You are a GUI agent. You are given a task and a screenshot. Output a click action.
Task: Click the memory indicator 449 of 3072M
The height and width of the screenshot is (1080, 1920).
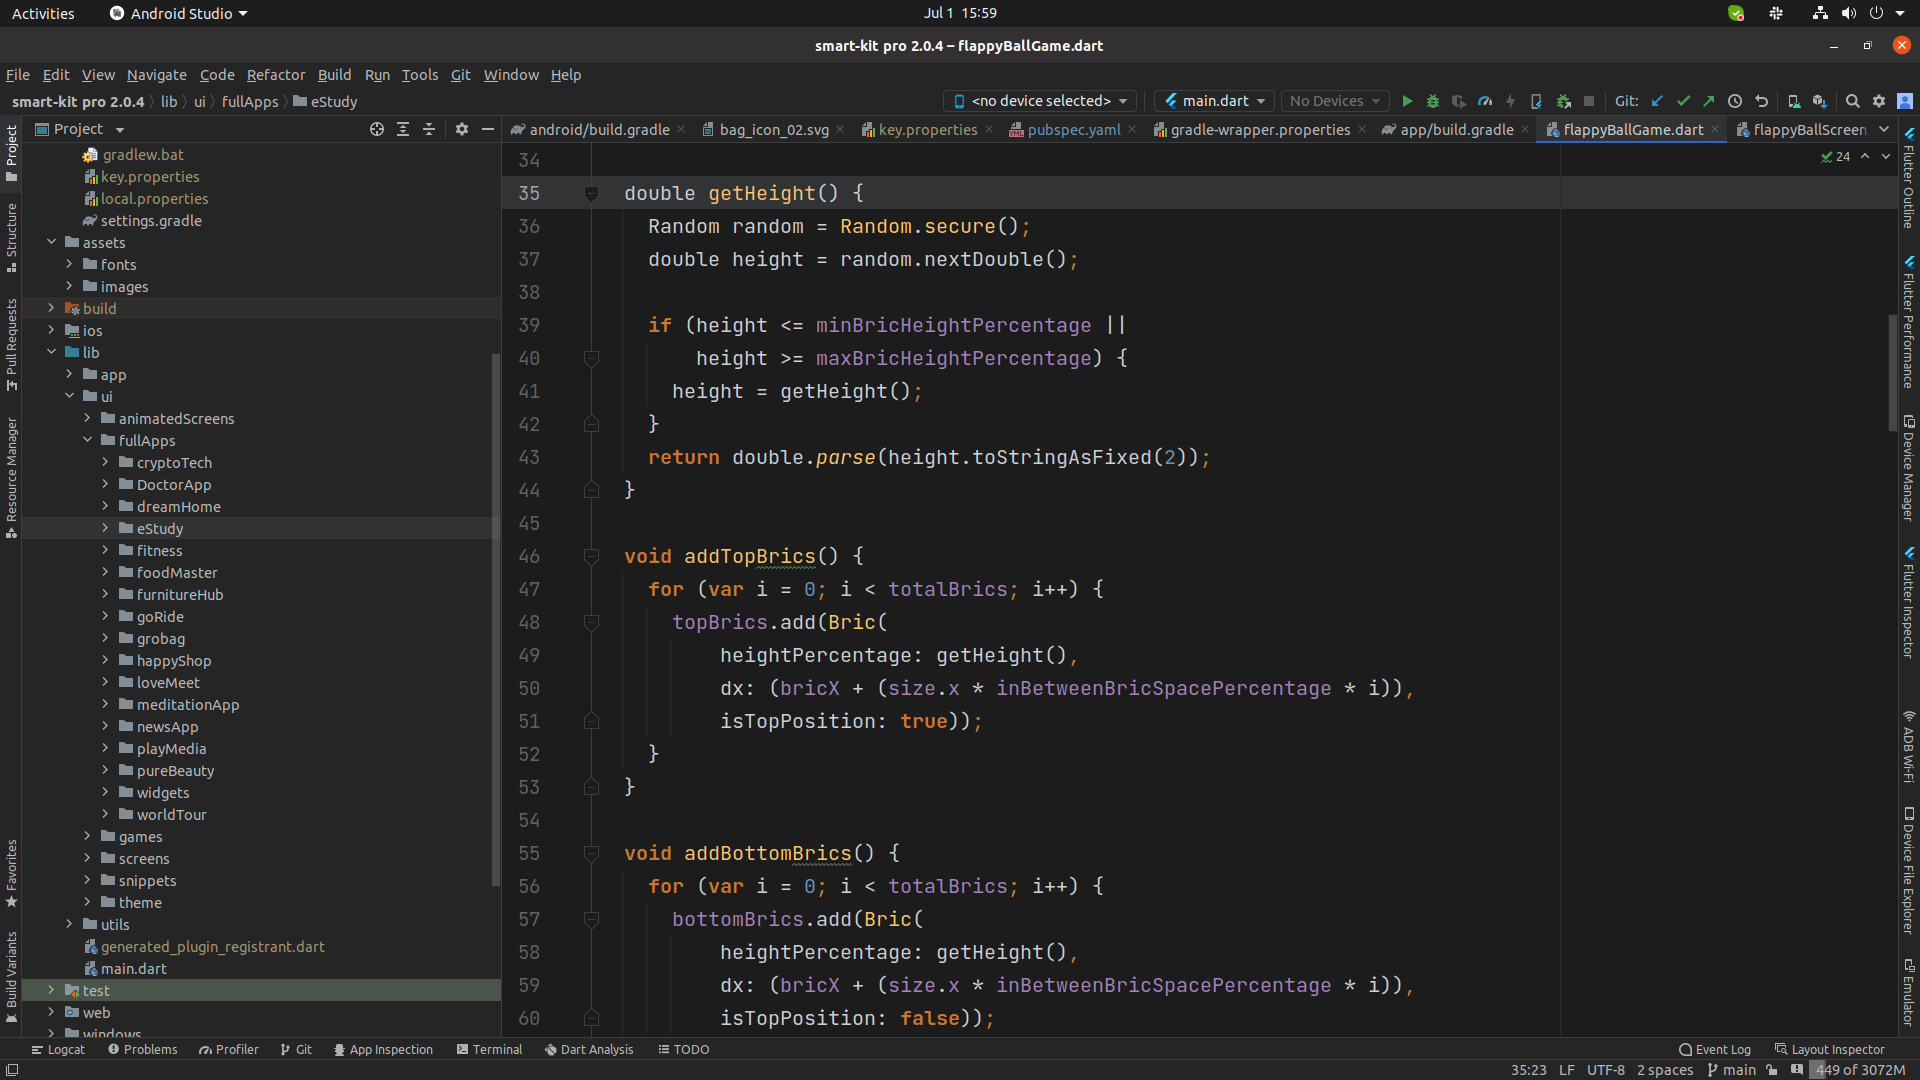[1860, 1070]
